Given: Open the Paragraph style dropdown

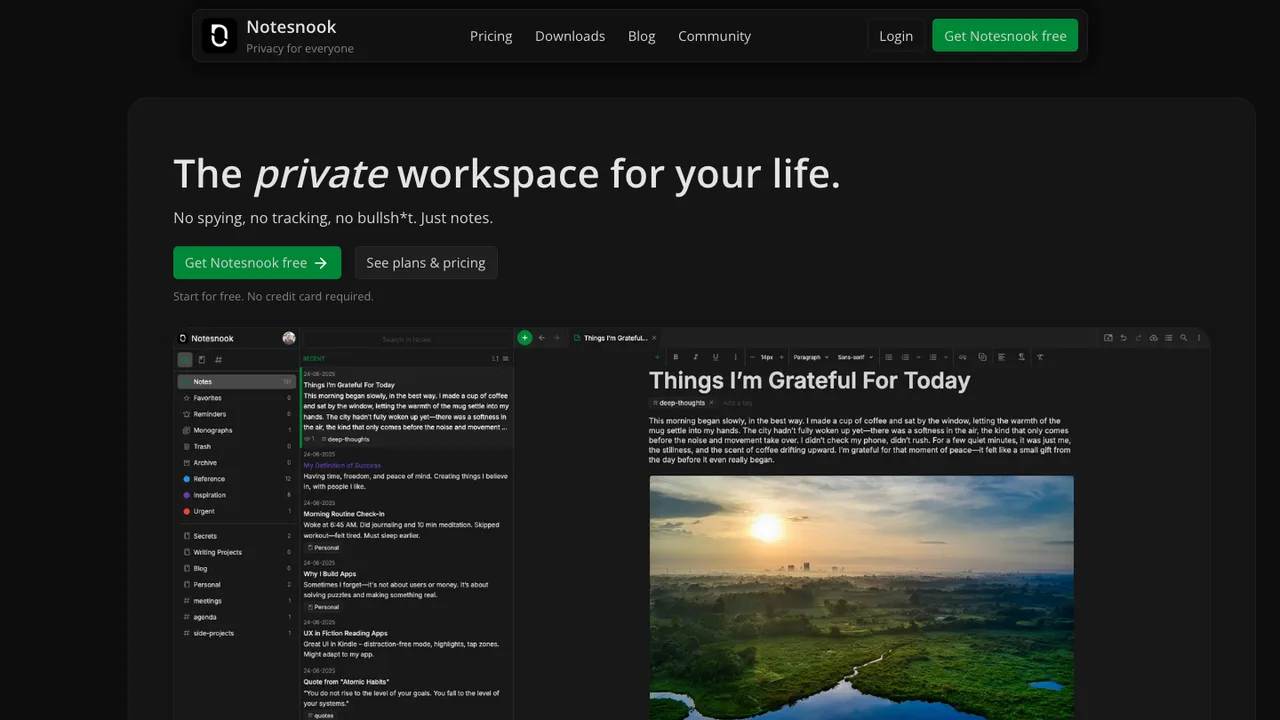Looking at the screenshot, I should pyautogui.click(x=811, y=357).
